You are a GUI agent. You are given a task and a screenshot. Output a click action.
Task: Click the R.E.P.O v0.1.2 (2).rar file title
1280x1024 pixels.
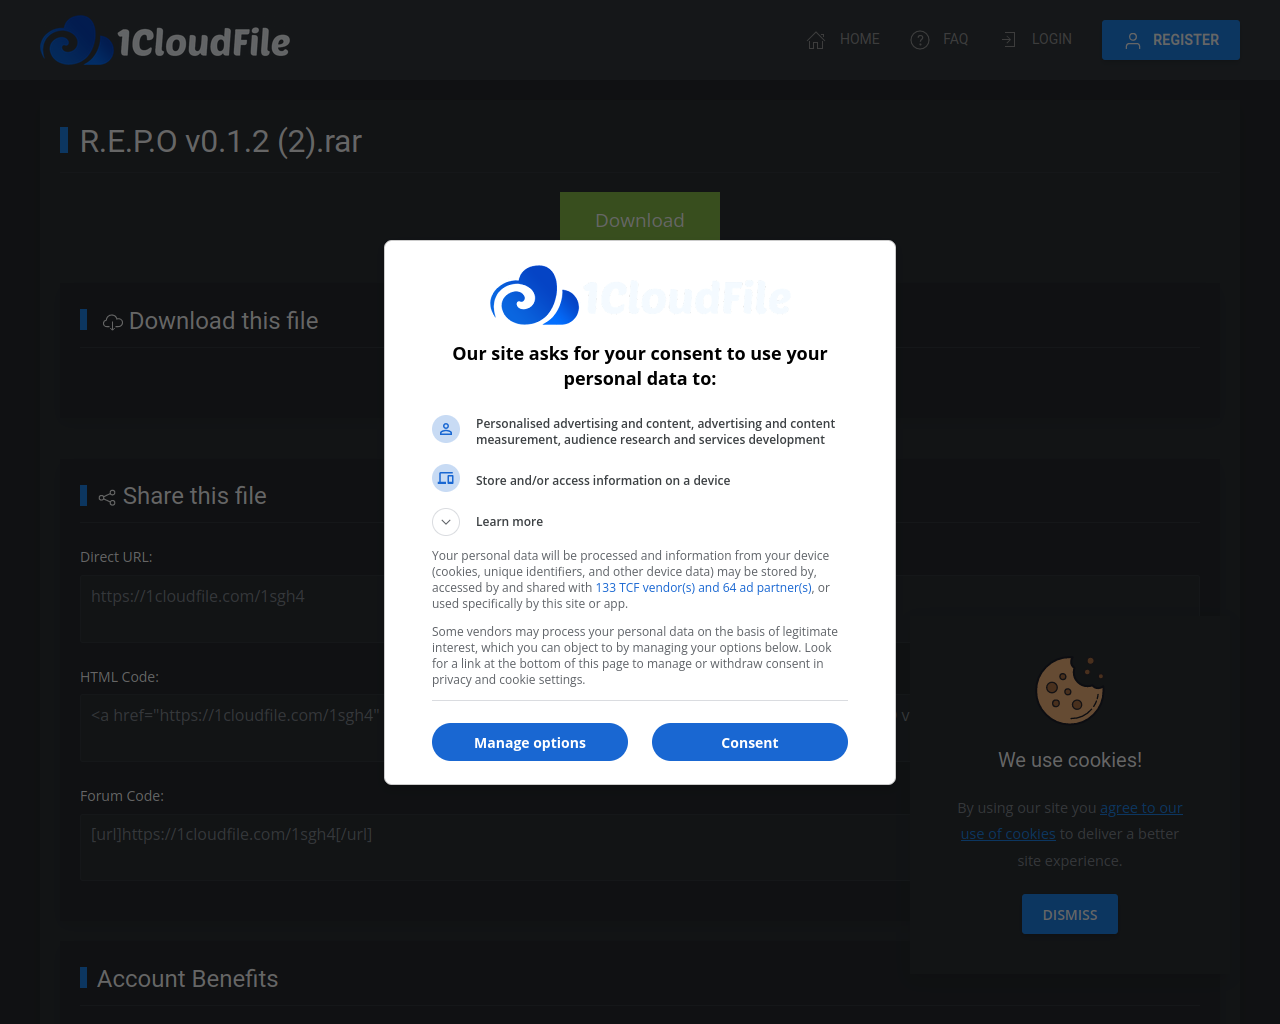click(221, 141)
